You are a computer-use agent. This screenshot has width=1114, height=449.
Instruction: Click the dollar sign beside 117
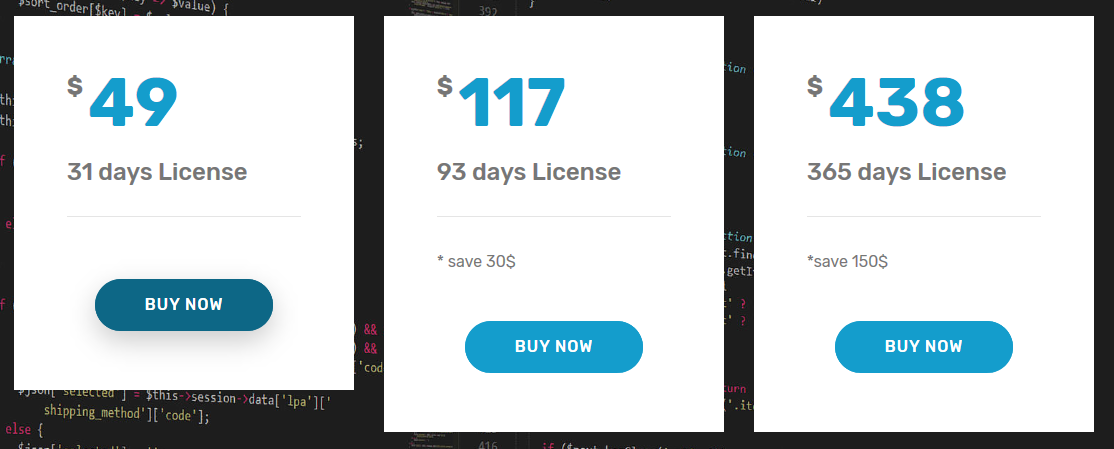coord(445,87)
